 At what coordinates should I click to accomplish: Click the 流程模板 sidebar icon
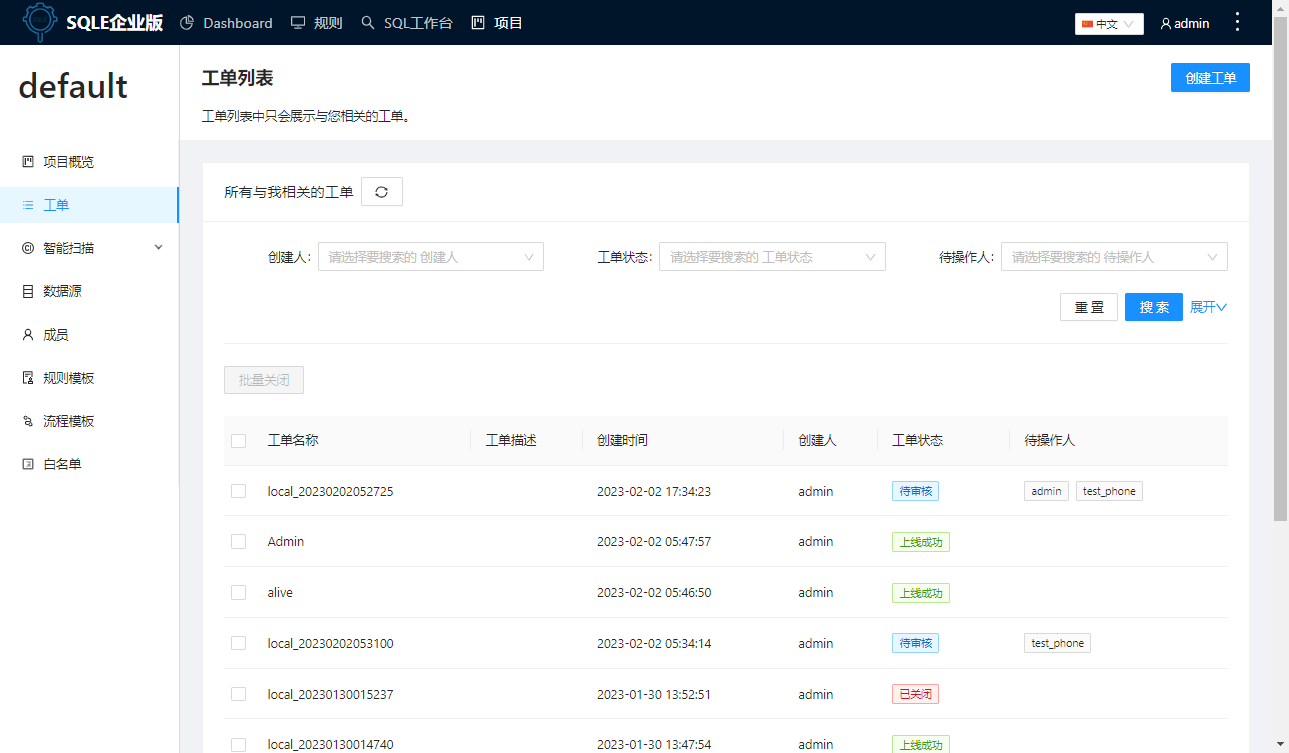point(28,422)
